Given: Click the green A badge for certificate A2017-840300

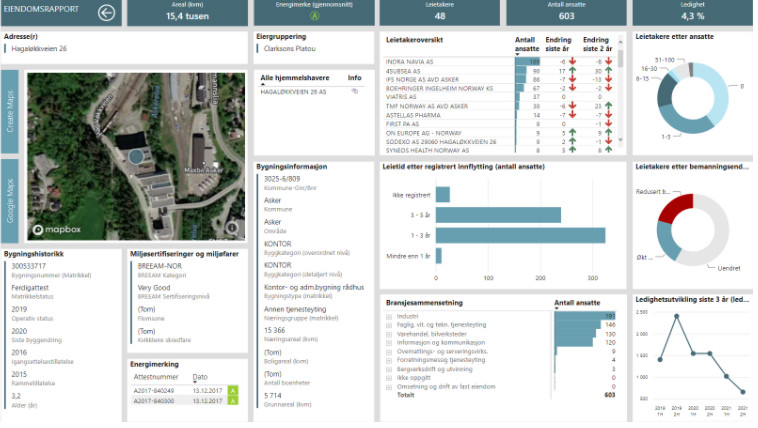Looking at the screenshot, I should pyautogui.click(x=233, y=401).
